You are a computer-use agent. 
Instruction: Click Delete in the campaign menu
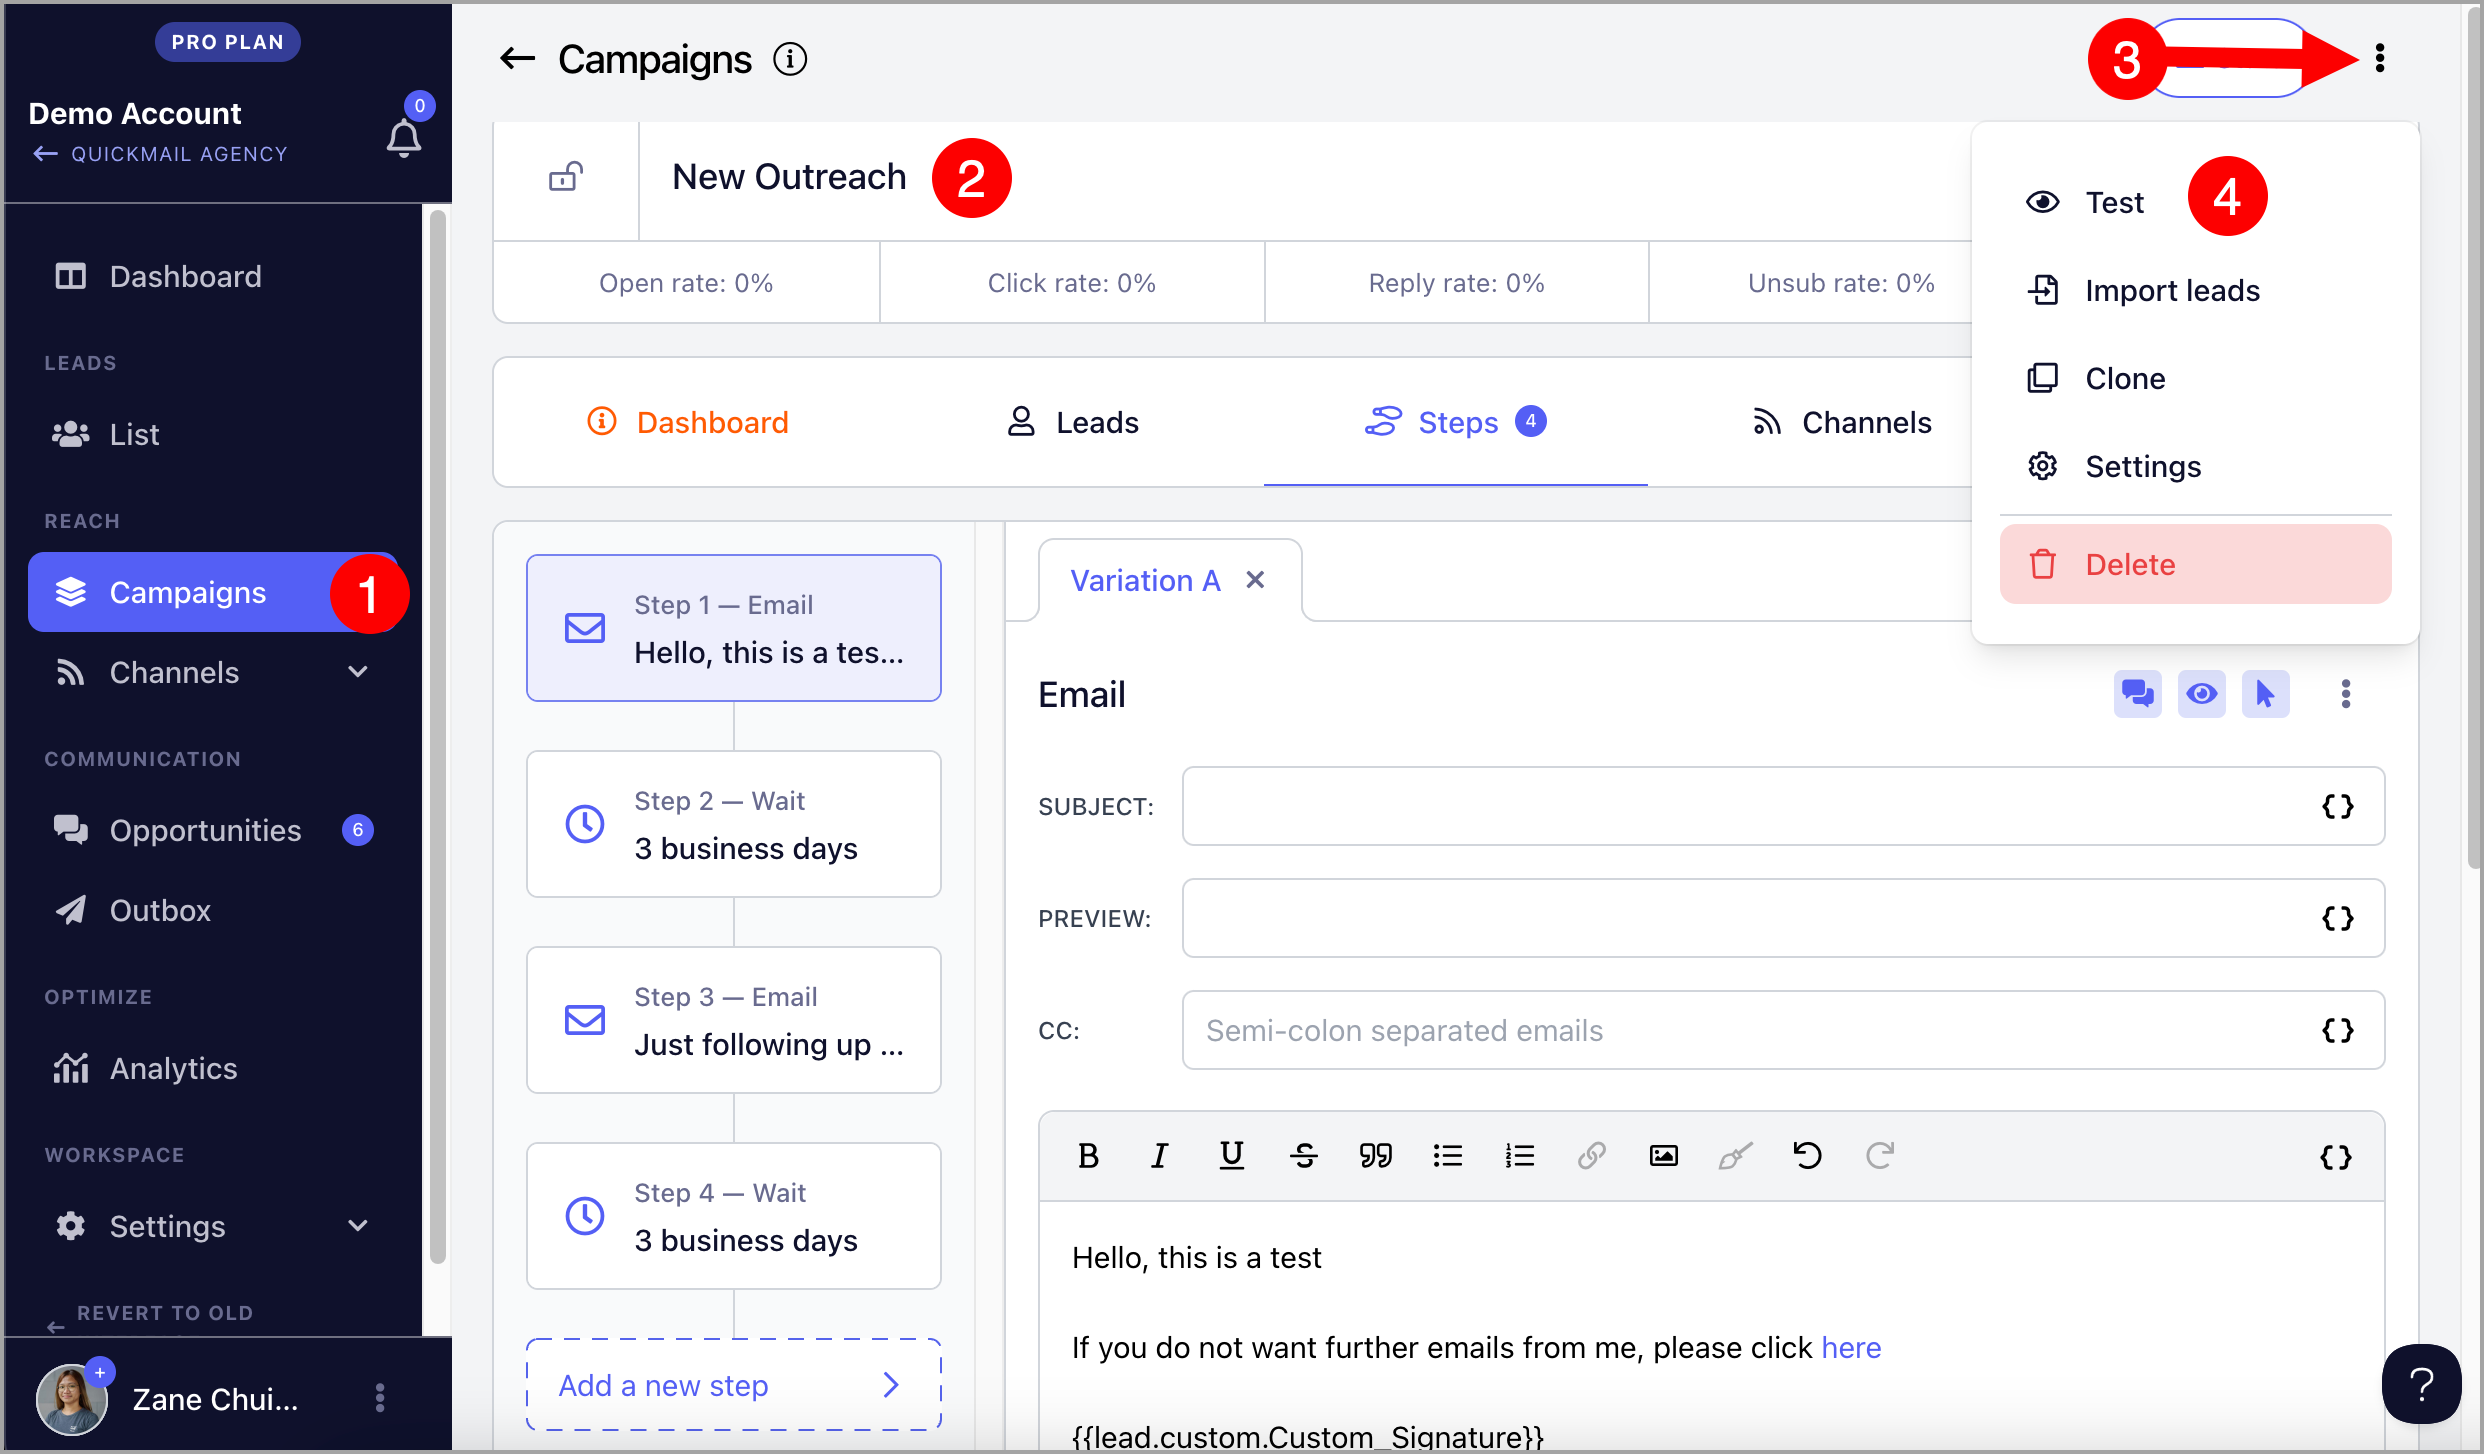[x=2196, y=564]
